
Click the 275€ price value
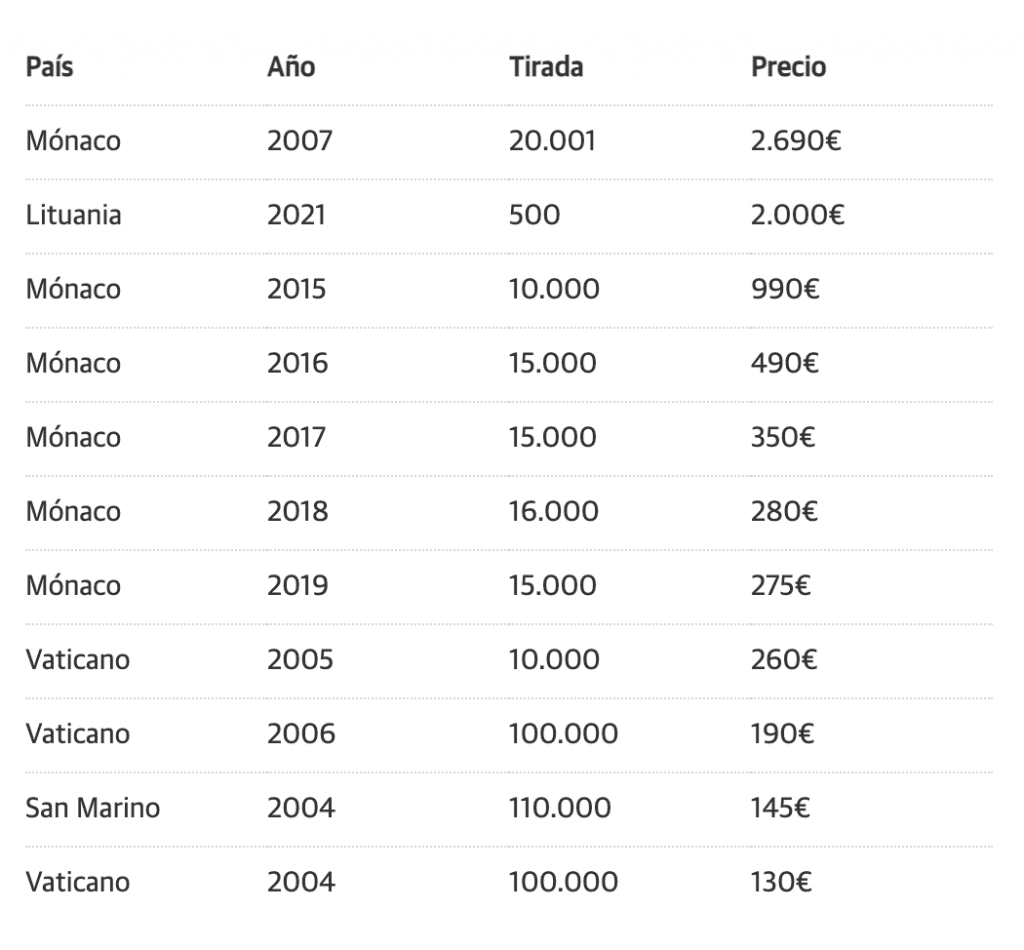click(780, 585)
